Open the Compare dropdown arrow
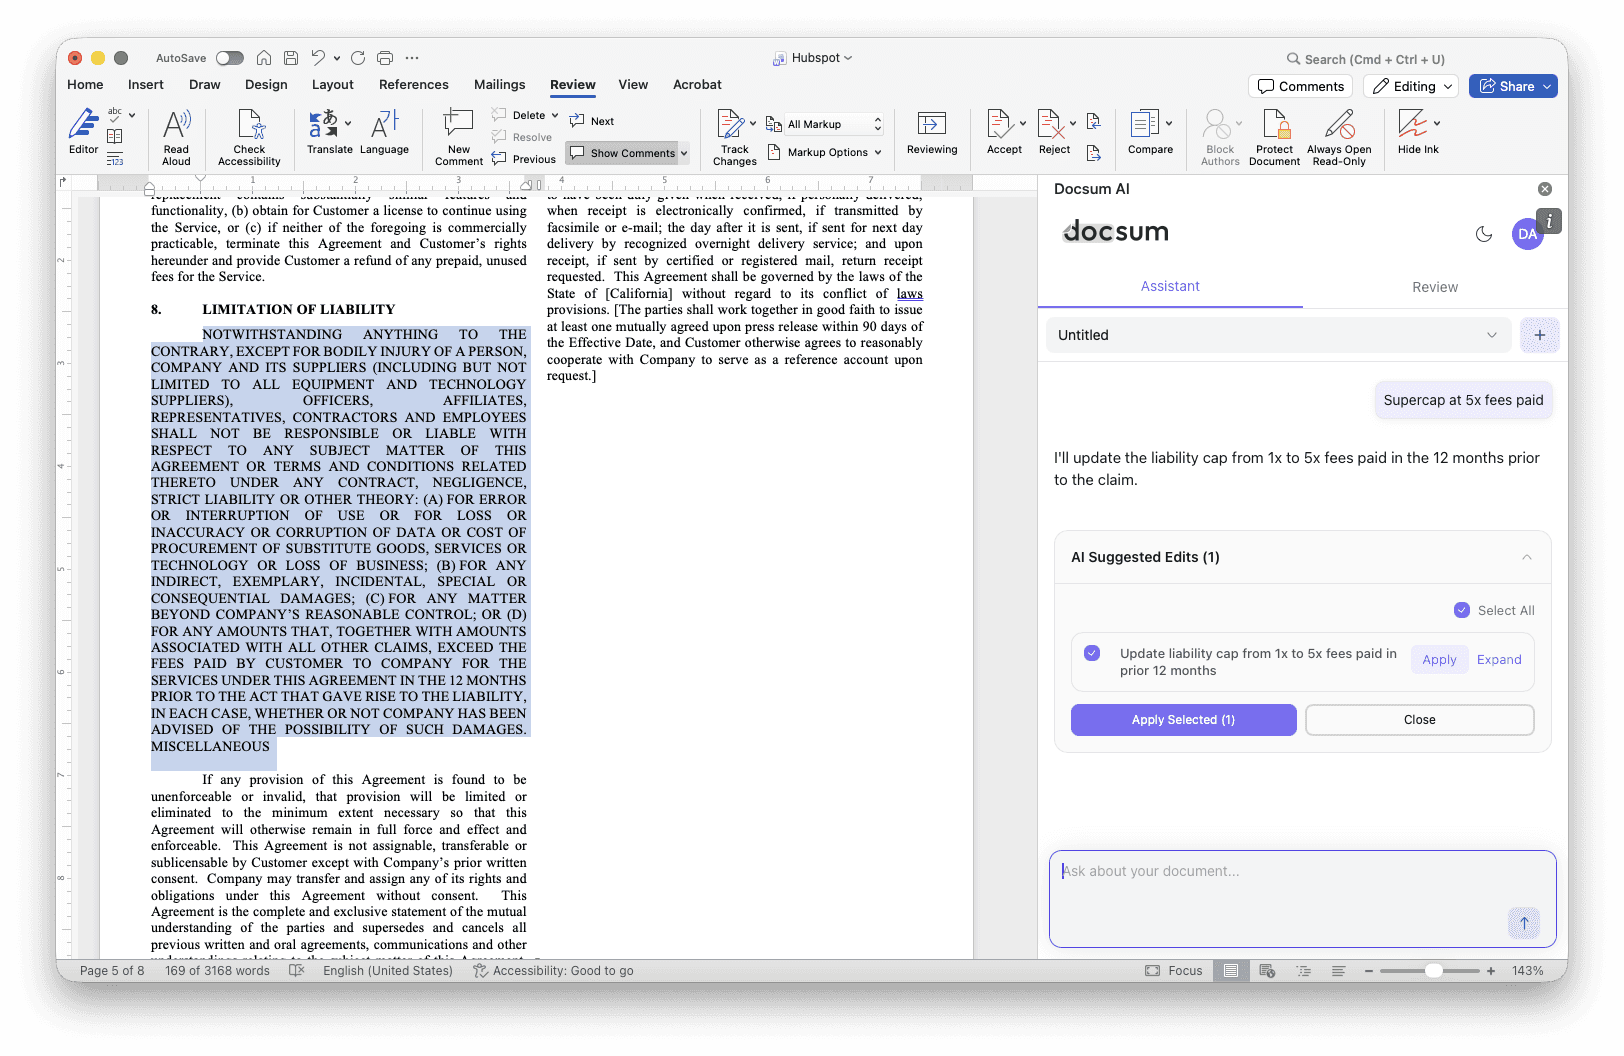Image resolution: width=1624 pixels, height=1056 pixels. tap(1169, 124)
